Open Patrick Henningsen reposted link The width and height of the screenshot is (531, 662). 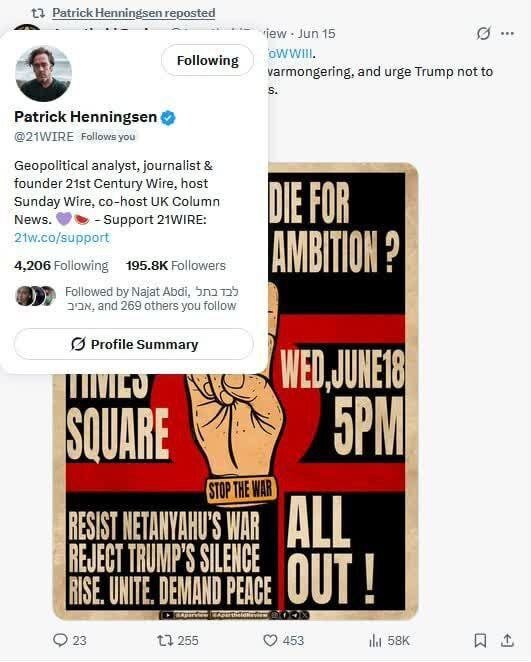click(134, 13)
